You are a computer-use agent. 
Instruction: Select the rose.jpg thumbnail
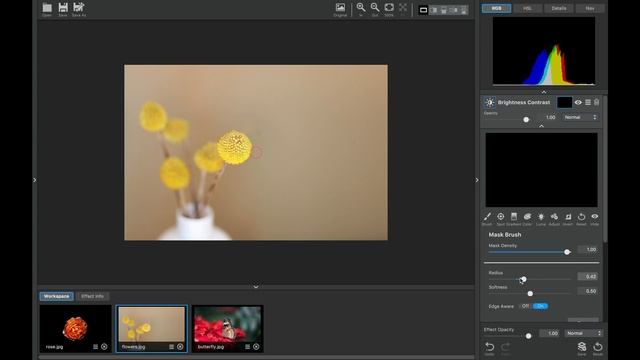[76, 329]
